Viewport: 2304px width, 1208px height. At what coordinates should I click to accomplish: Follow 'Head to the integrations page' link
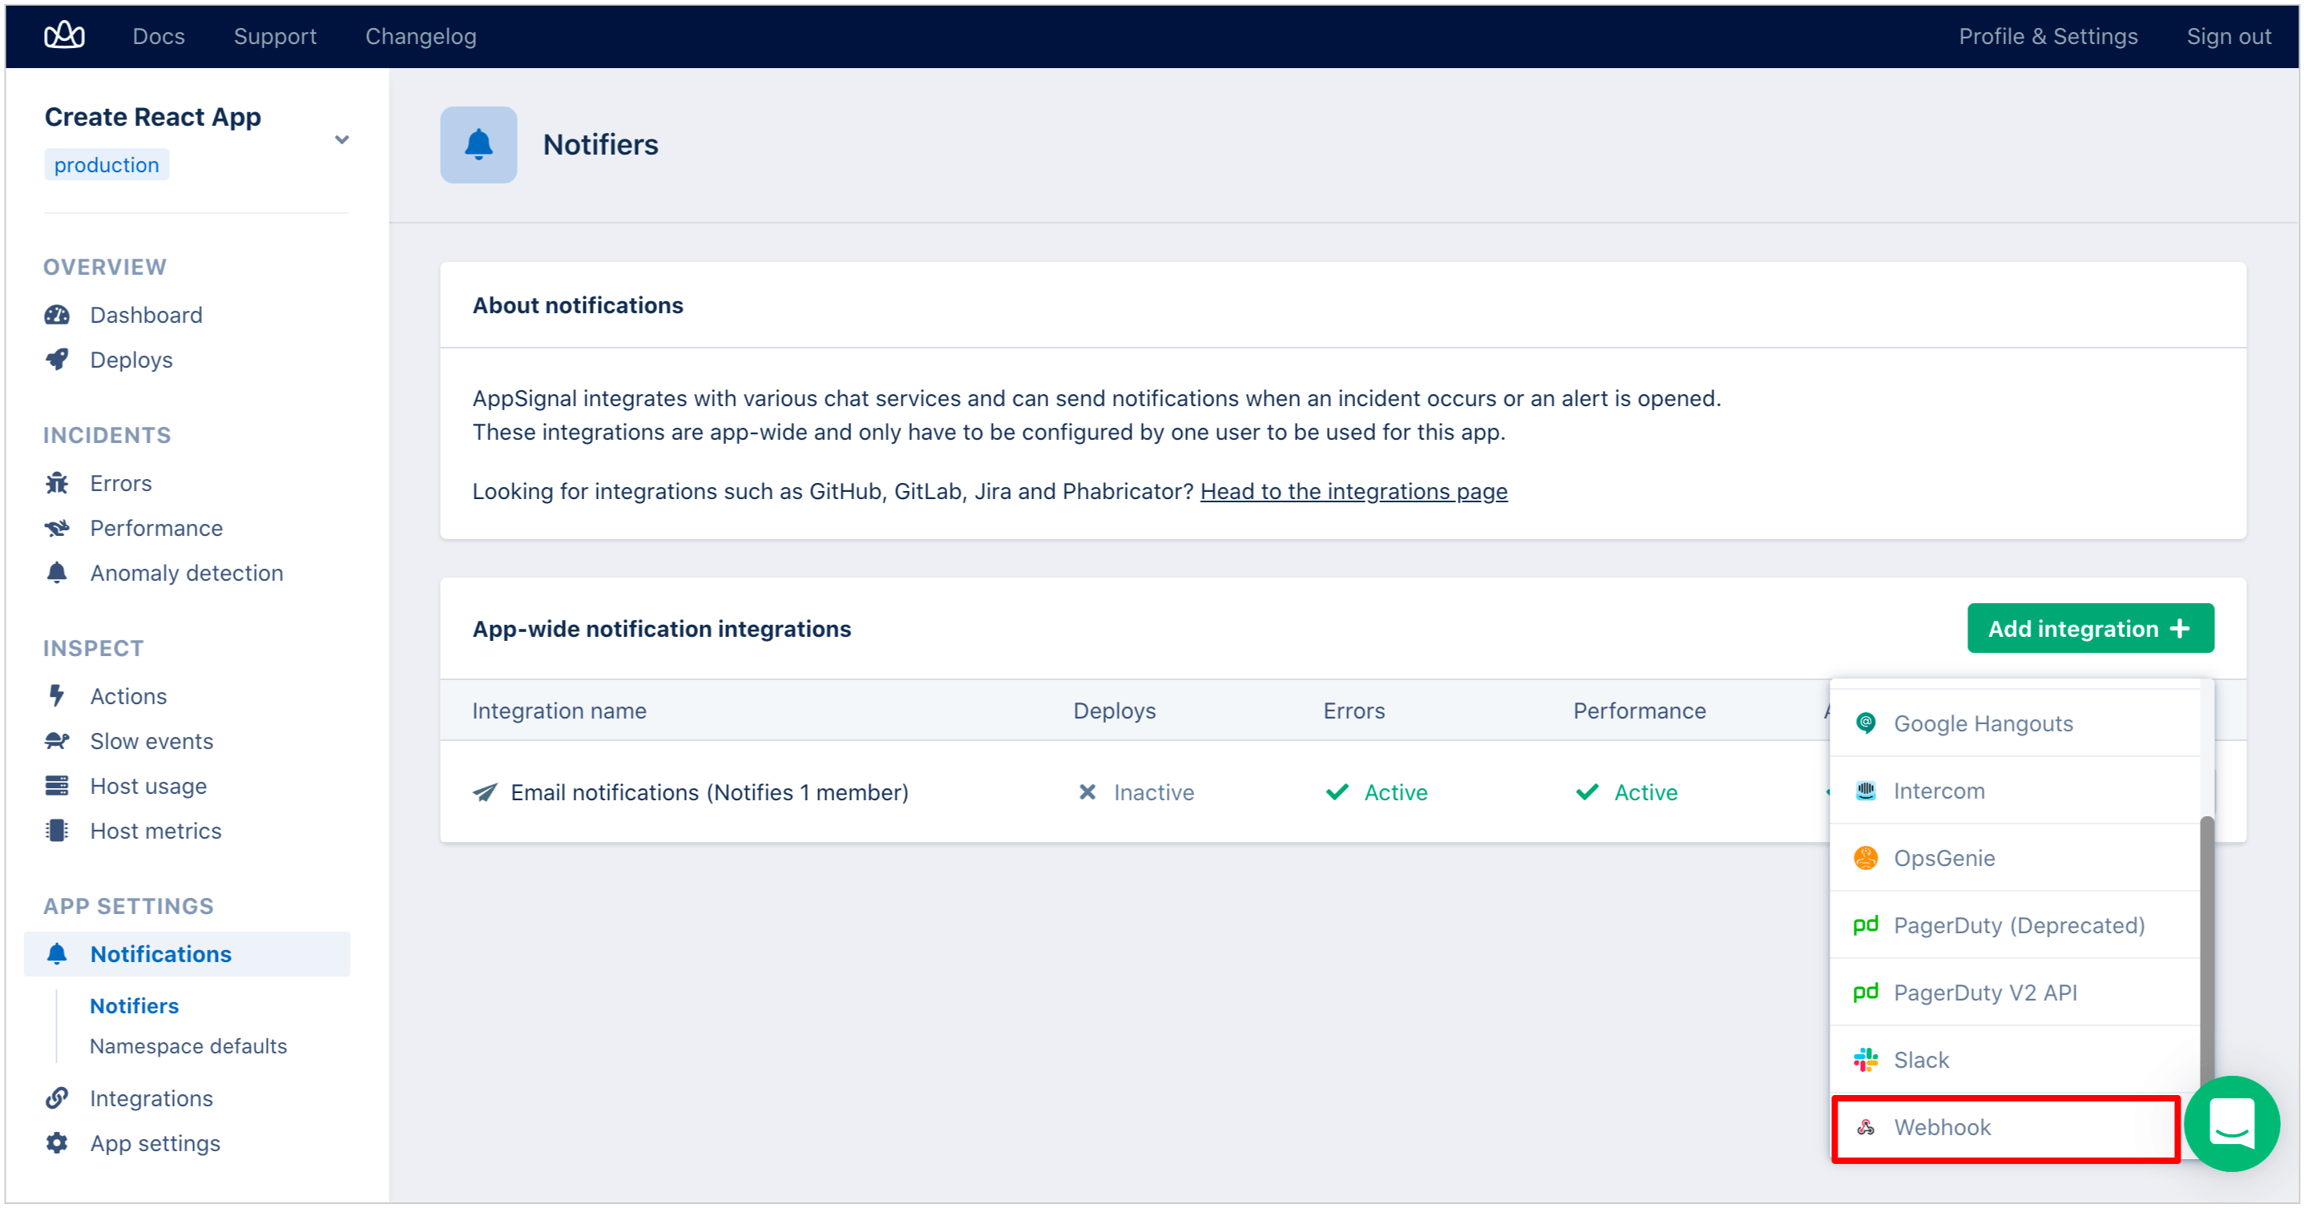point(1354,491)
